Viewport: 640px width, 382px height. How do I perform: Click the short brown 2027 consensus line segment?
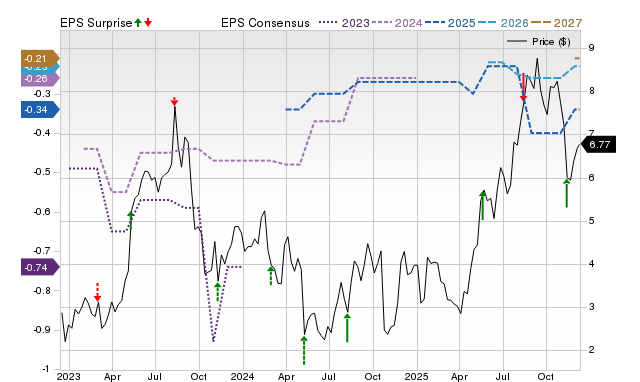click(x=577, y=58)
